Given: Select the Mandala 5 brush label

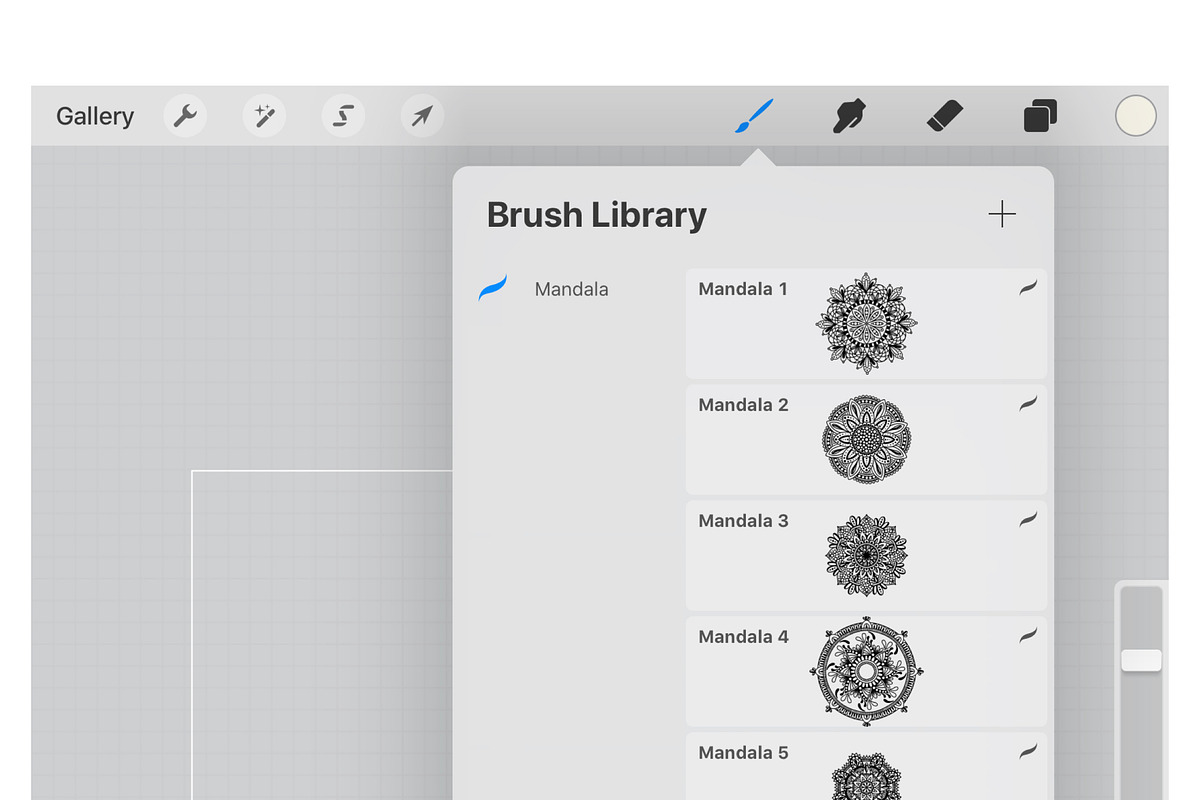Looking at the screenshot, I should pos(743,753).
